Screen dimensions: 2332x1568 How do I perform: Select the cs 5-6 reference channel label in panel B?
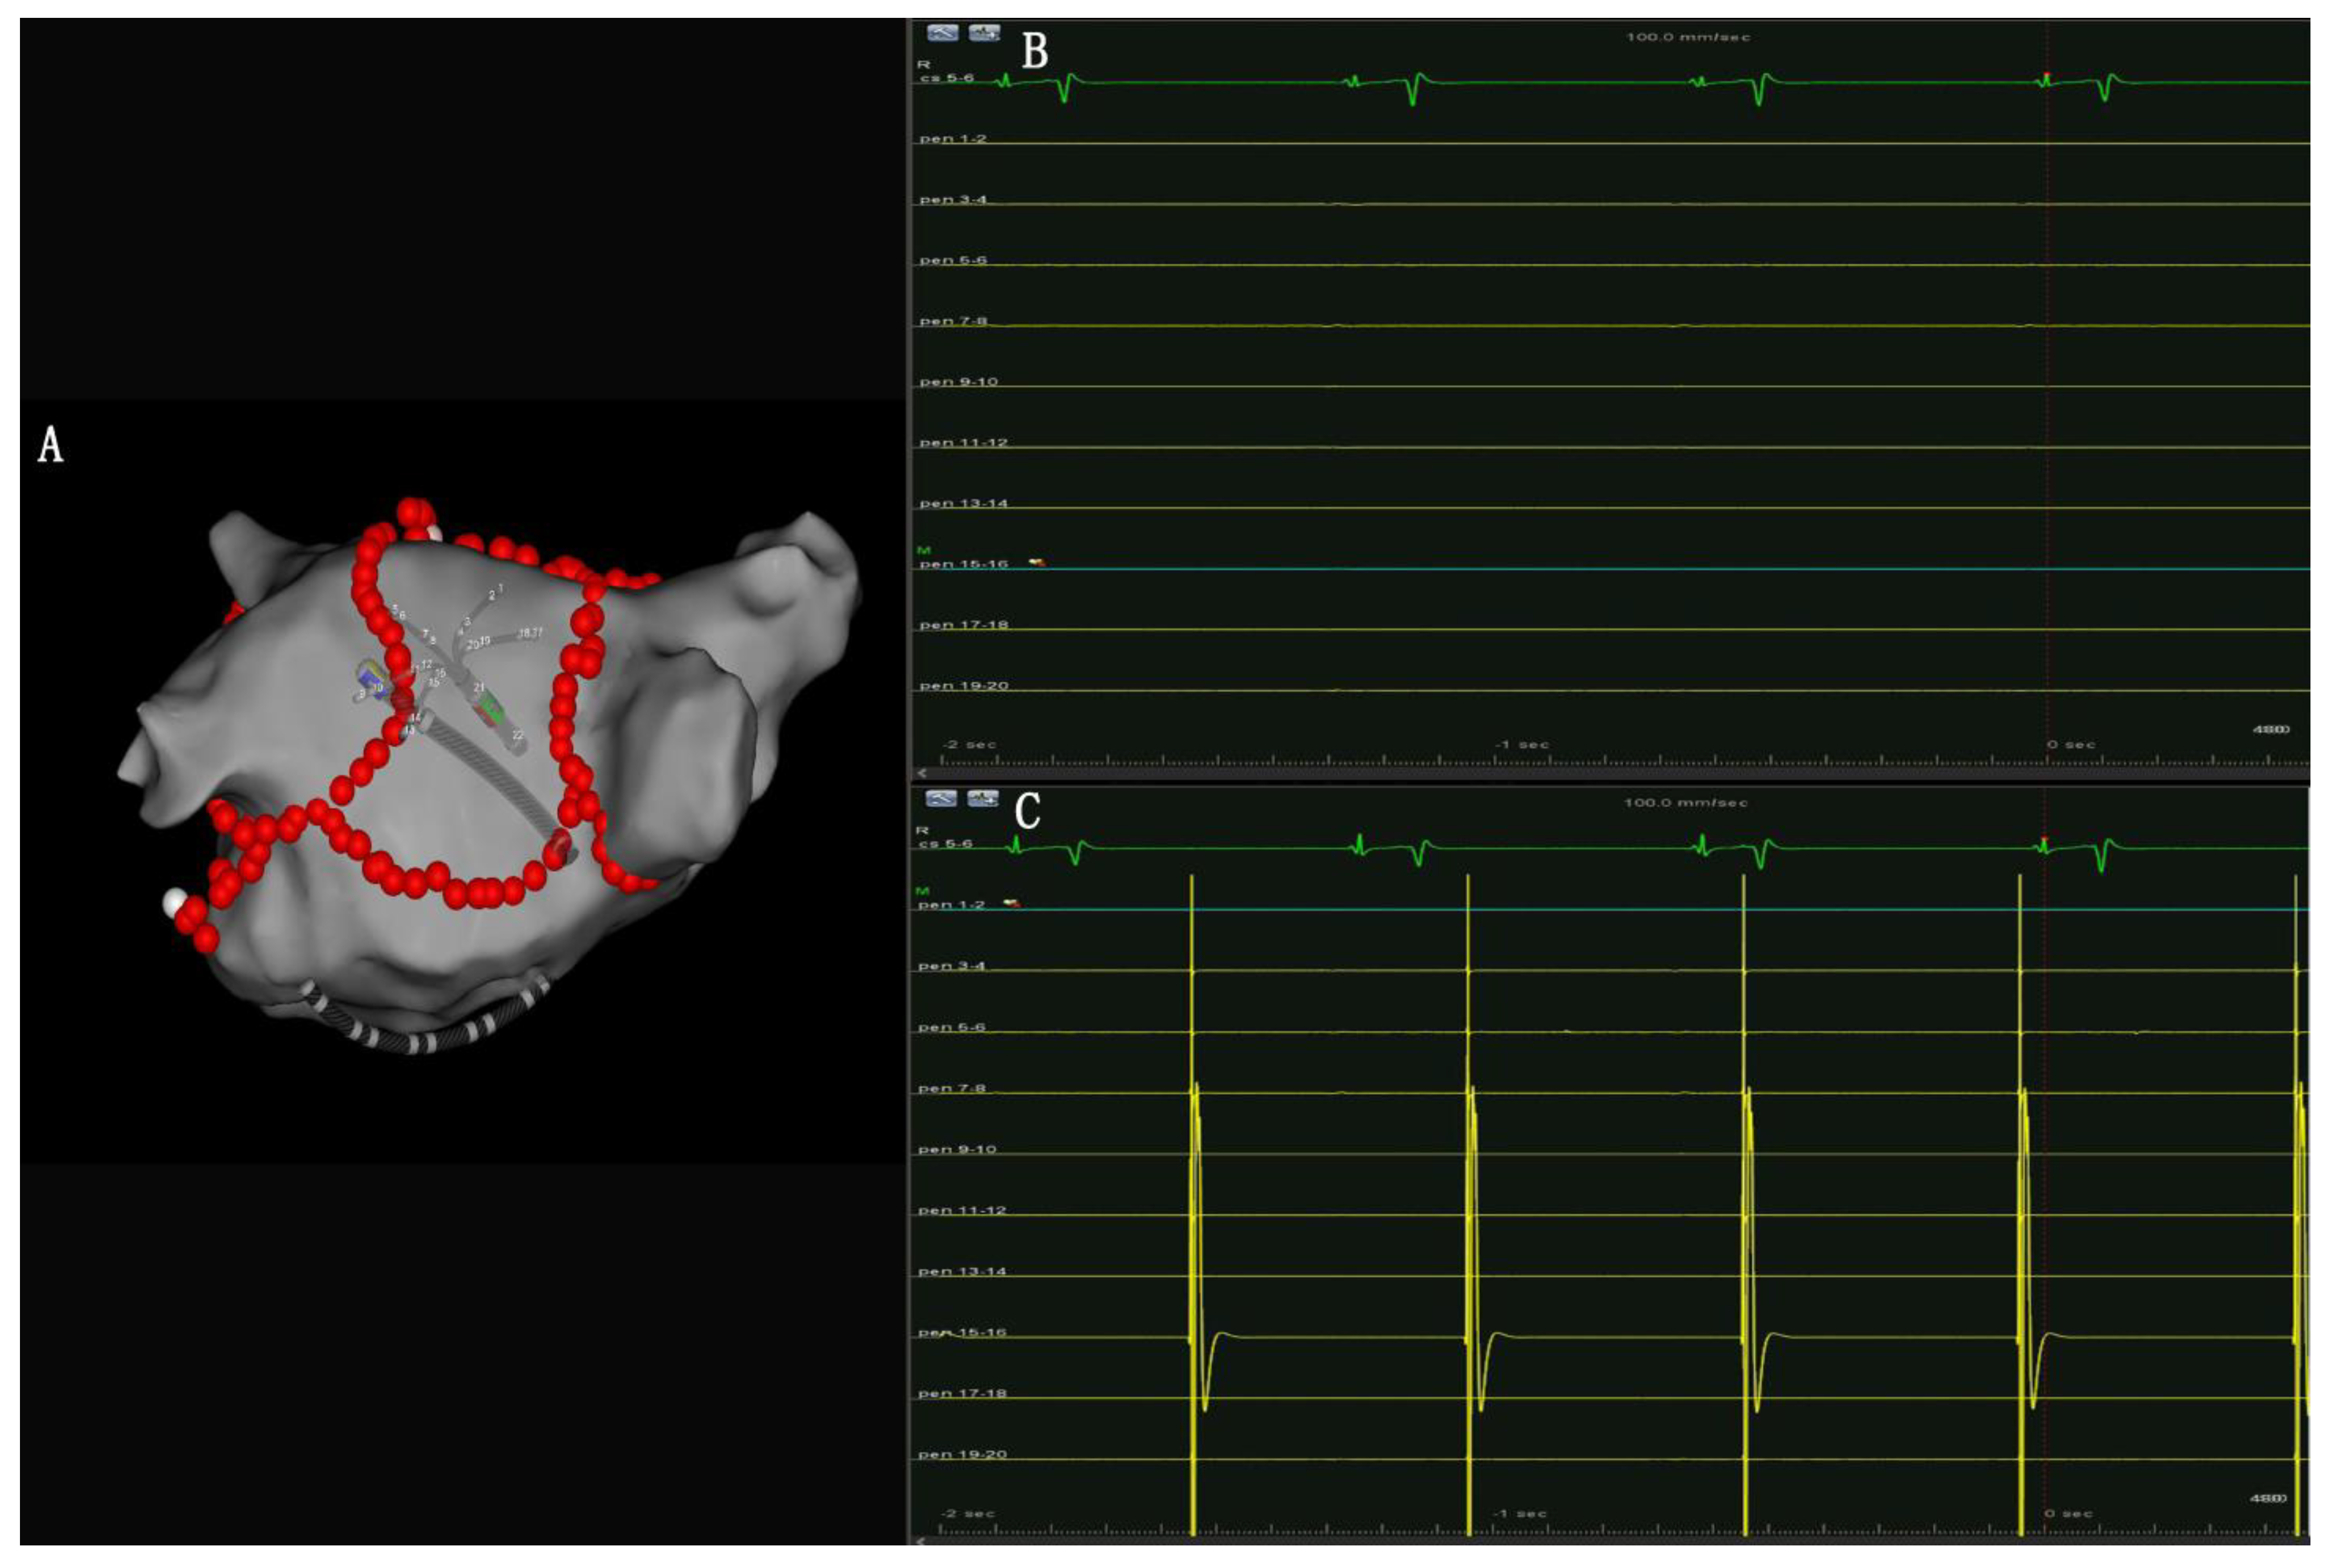[x=946, y=78]
